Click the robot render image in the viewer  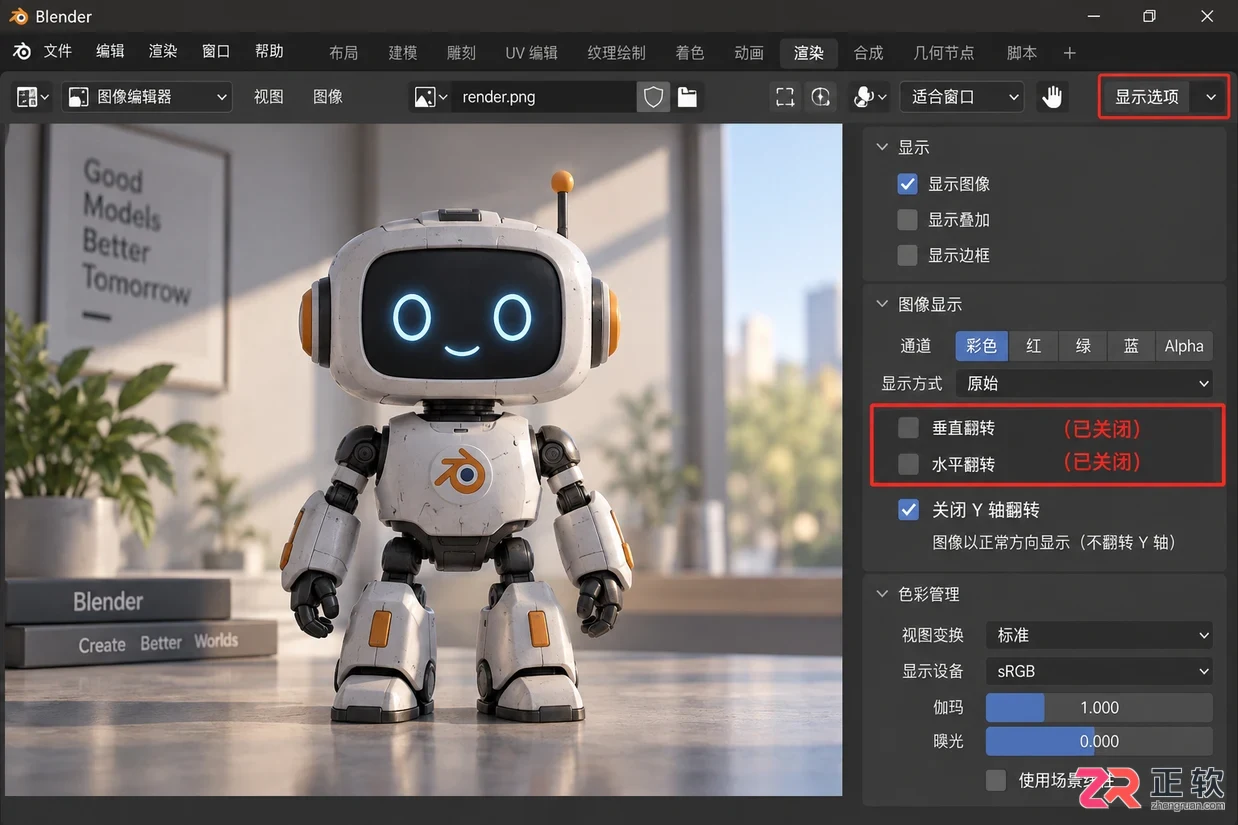(x=423, y=460)
